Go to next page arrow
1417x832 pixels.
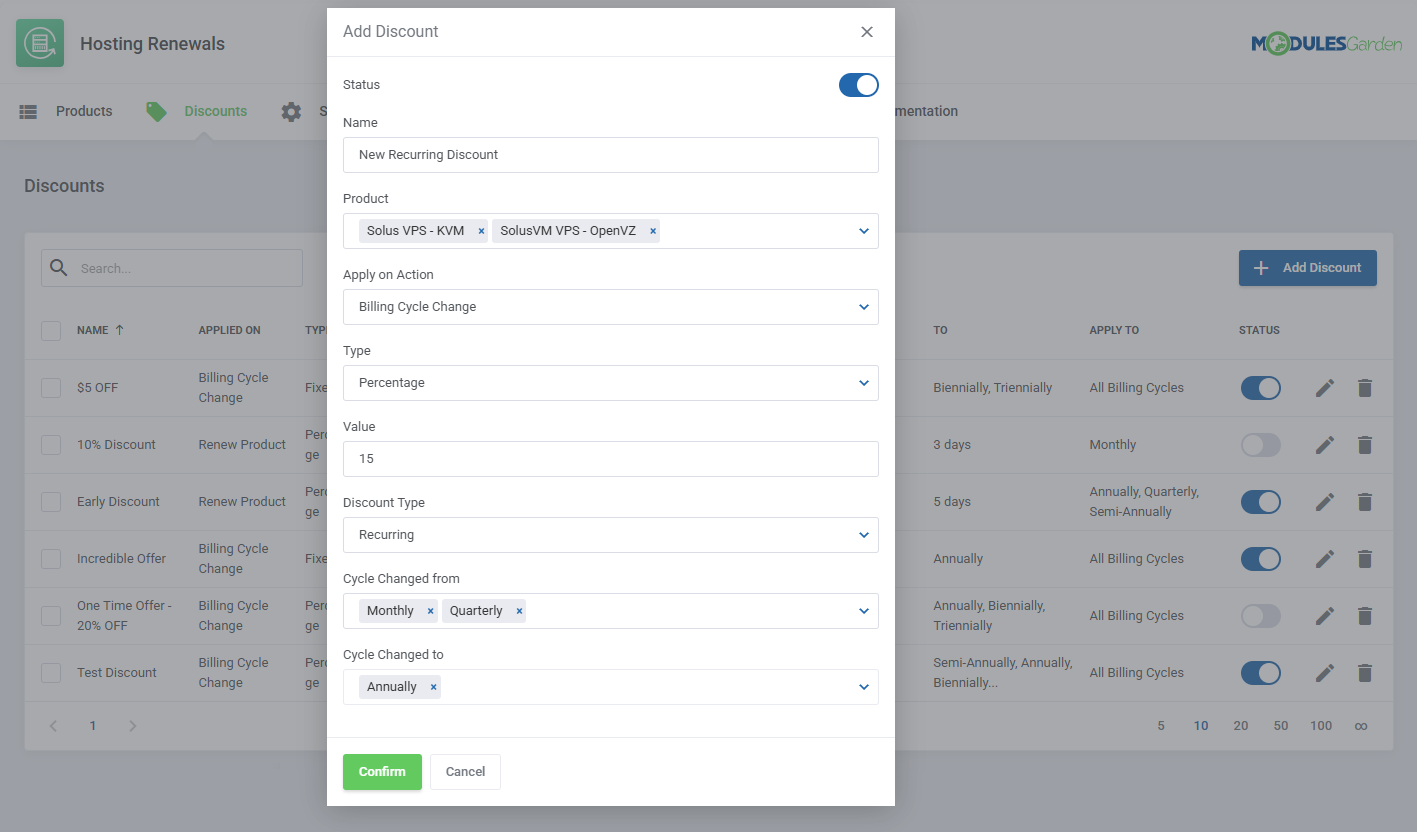pyautogui.click(x=132, y=726)
